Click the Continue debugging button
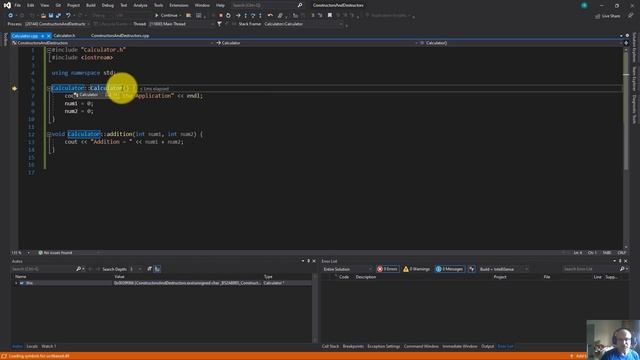Screen dimensions: 640x360 pos(167,16)
